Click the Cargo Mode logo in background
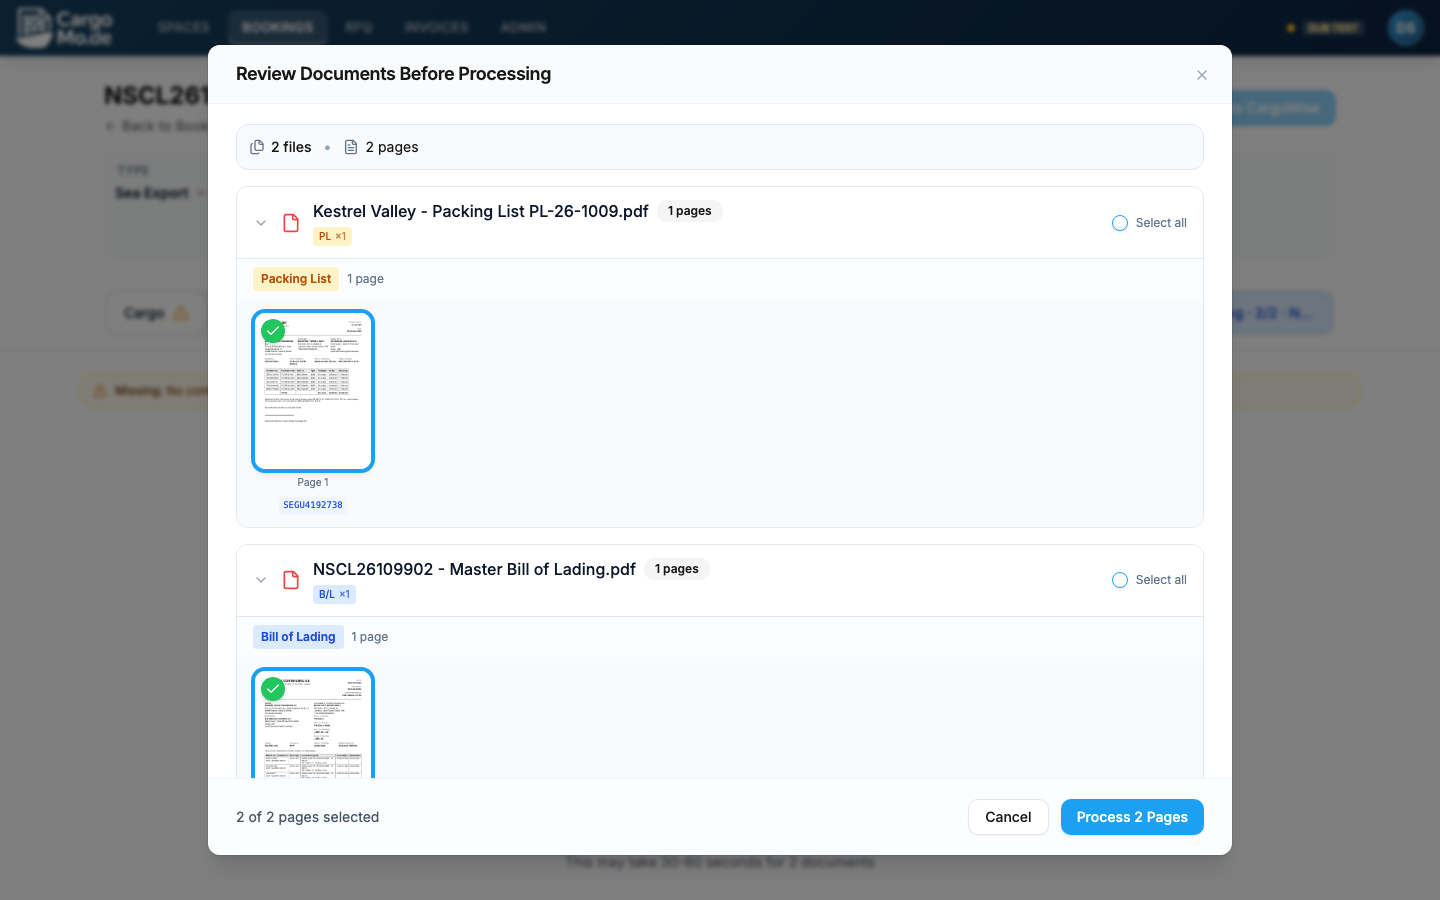 click(65, 27)
